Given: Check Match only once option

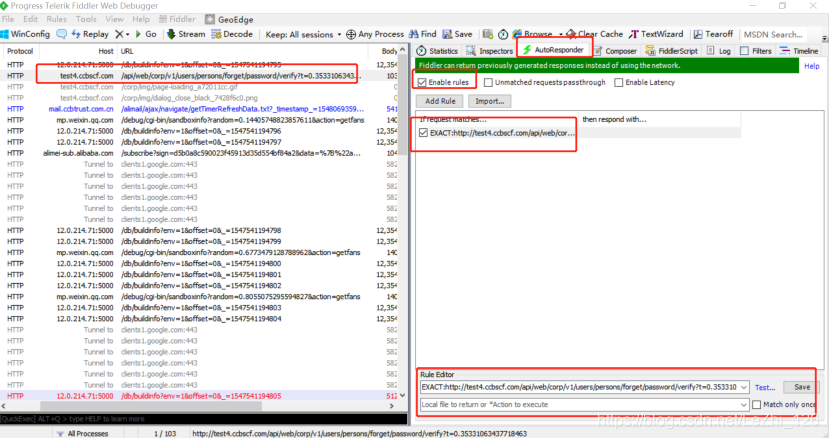Looking at the screenshot, I should (x=757, y=405).
